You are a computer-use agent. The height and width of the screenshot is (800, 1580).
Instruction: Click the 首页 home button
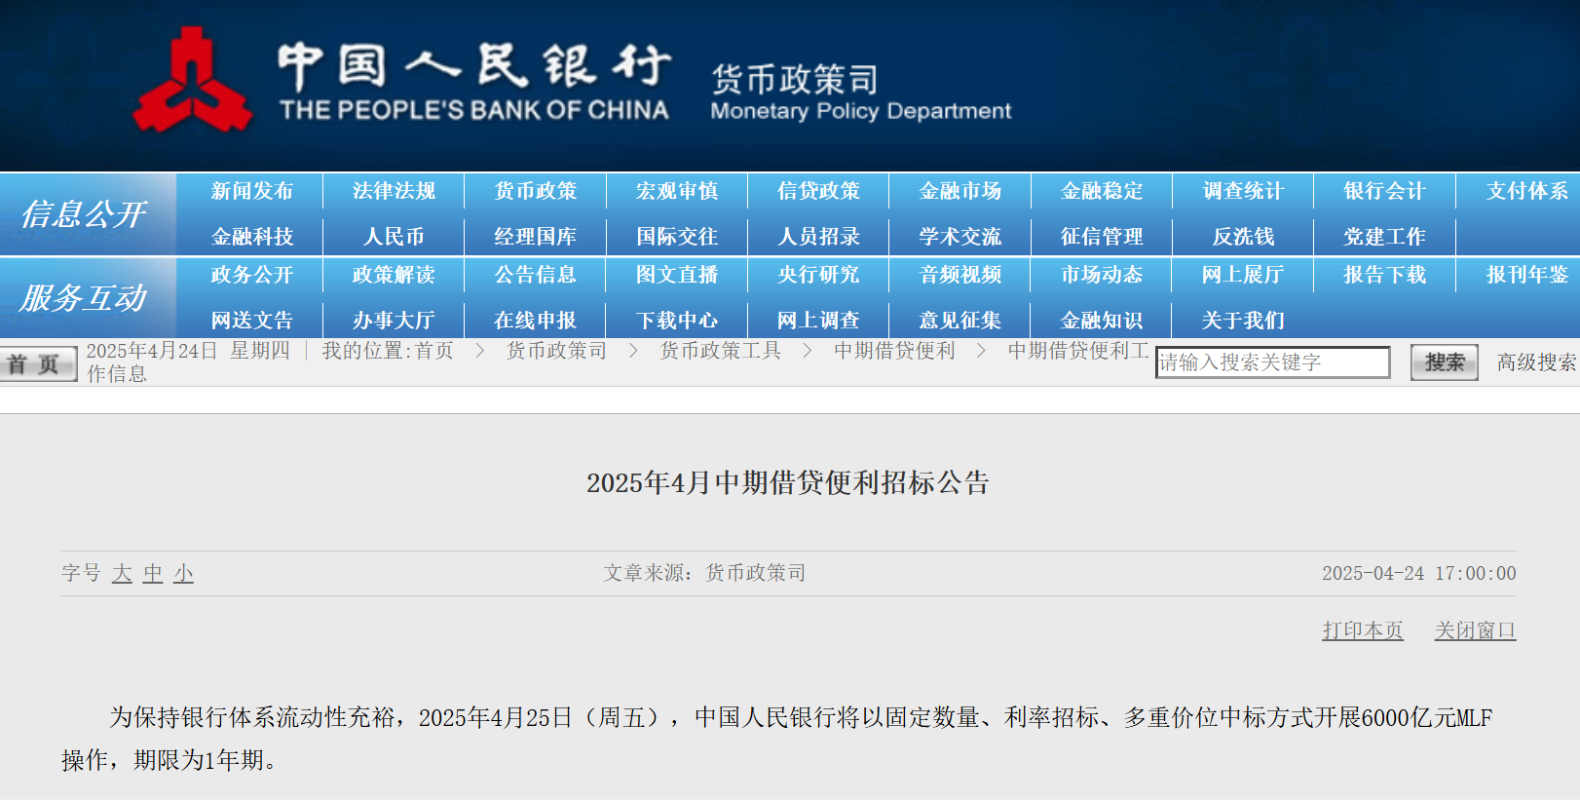(37, 365)
